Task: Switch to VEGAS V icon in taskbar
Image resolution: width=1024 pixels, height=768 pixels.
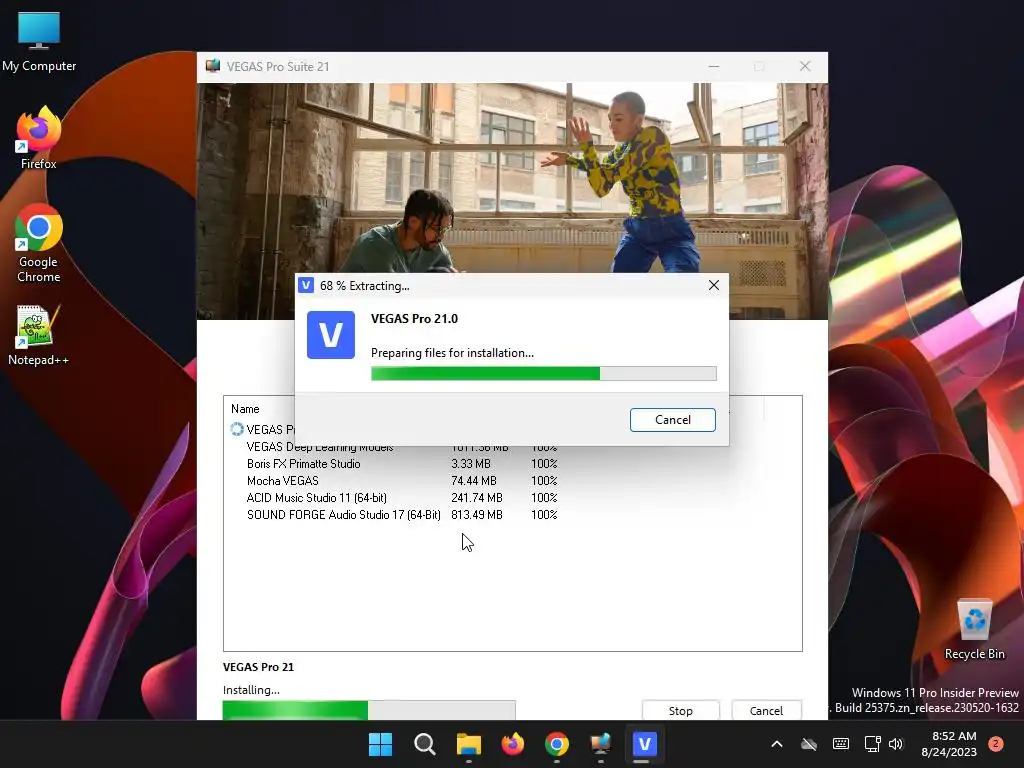Action: pyautogui.click(x=644, y=744)
